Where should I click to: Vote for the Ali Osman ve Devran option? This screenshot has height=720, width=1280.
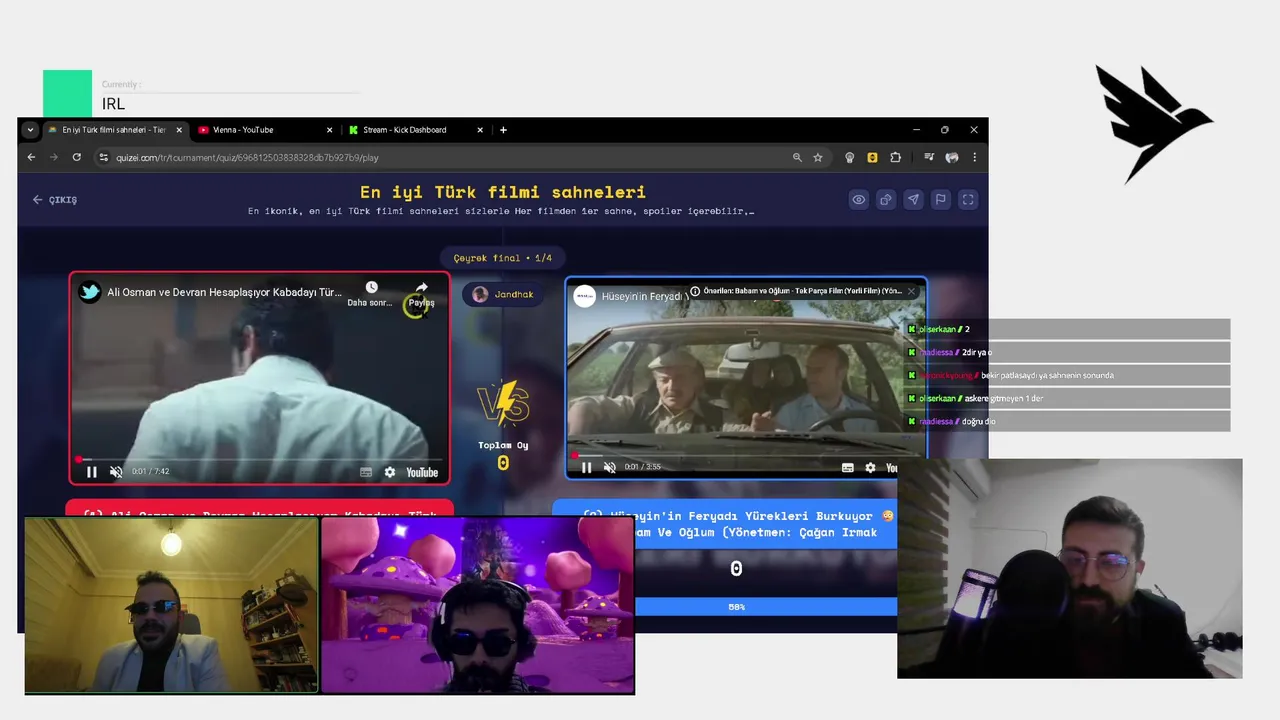coord(260,510)
